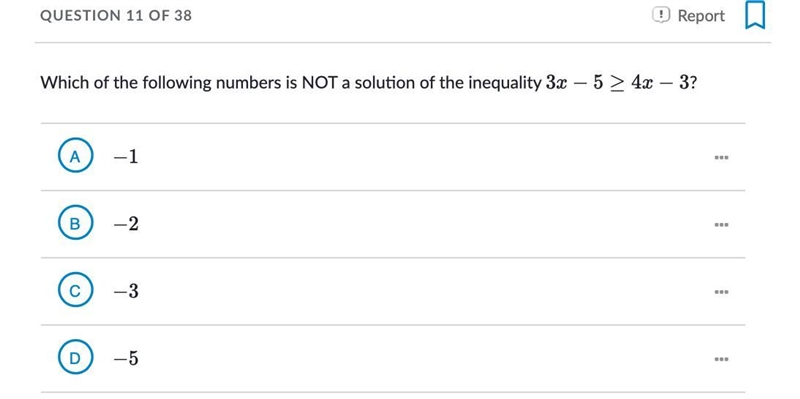This screenshot has height=399, width=800.
Task: Open more options for answer A
Action: (x=721, y=157)
